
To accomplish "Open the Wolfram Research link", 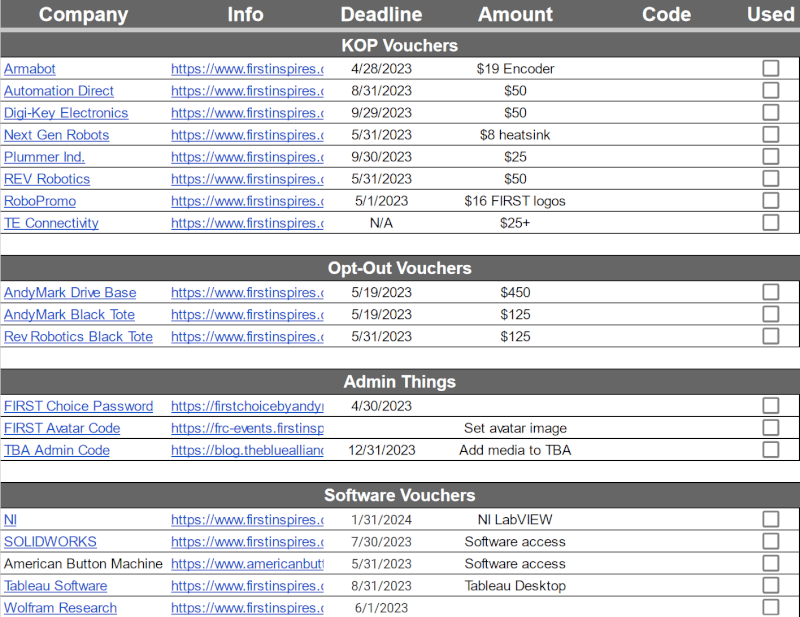I will [60, 608].
